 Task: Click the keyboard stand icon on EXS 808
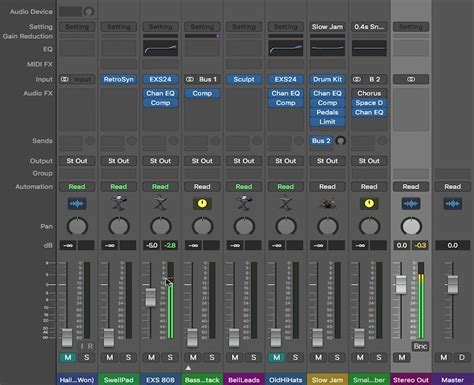click(160, 203)
